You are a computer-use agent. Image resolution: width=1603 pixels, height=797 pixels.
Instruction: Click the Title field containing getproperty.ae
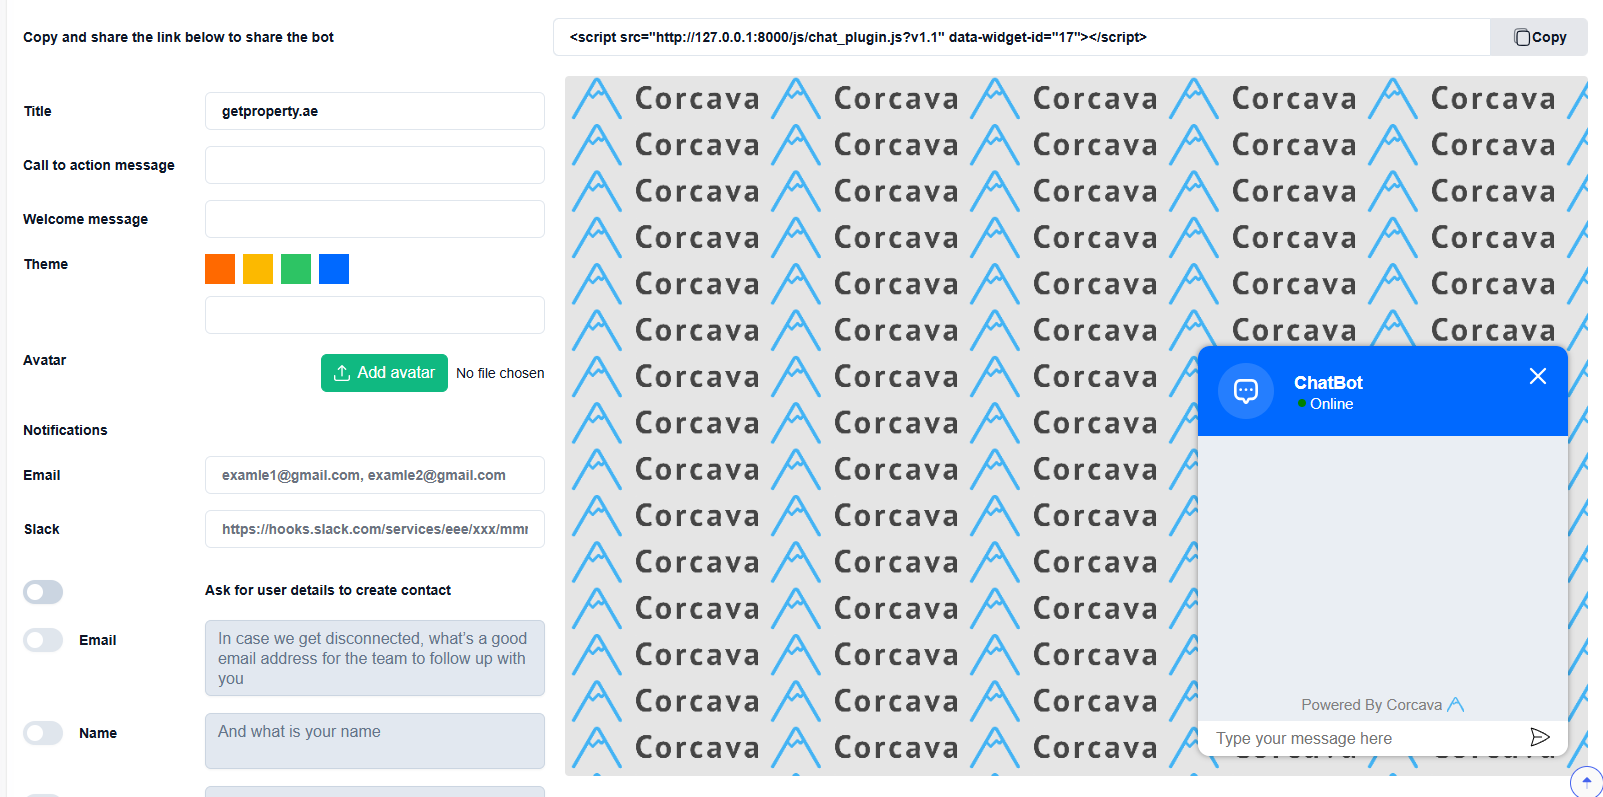click(x=375, y=111)
